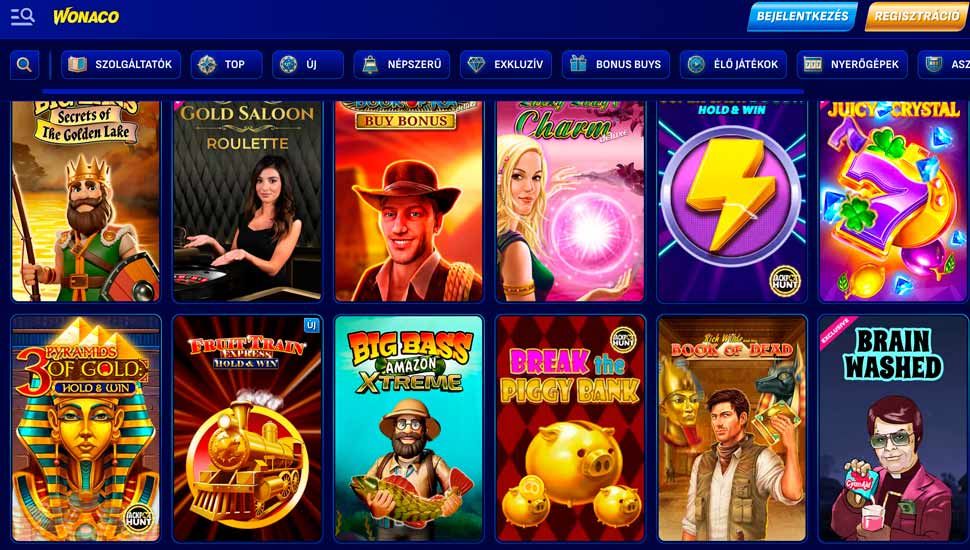Open the Brain Washed exclusive game

click(893, 429)
